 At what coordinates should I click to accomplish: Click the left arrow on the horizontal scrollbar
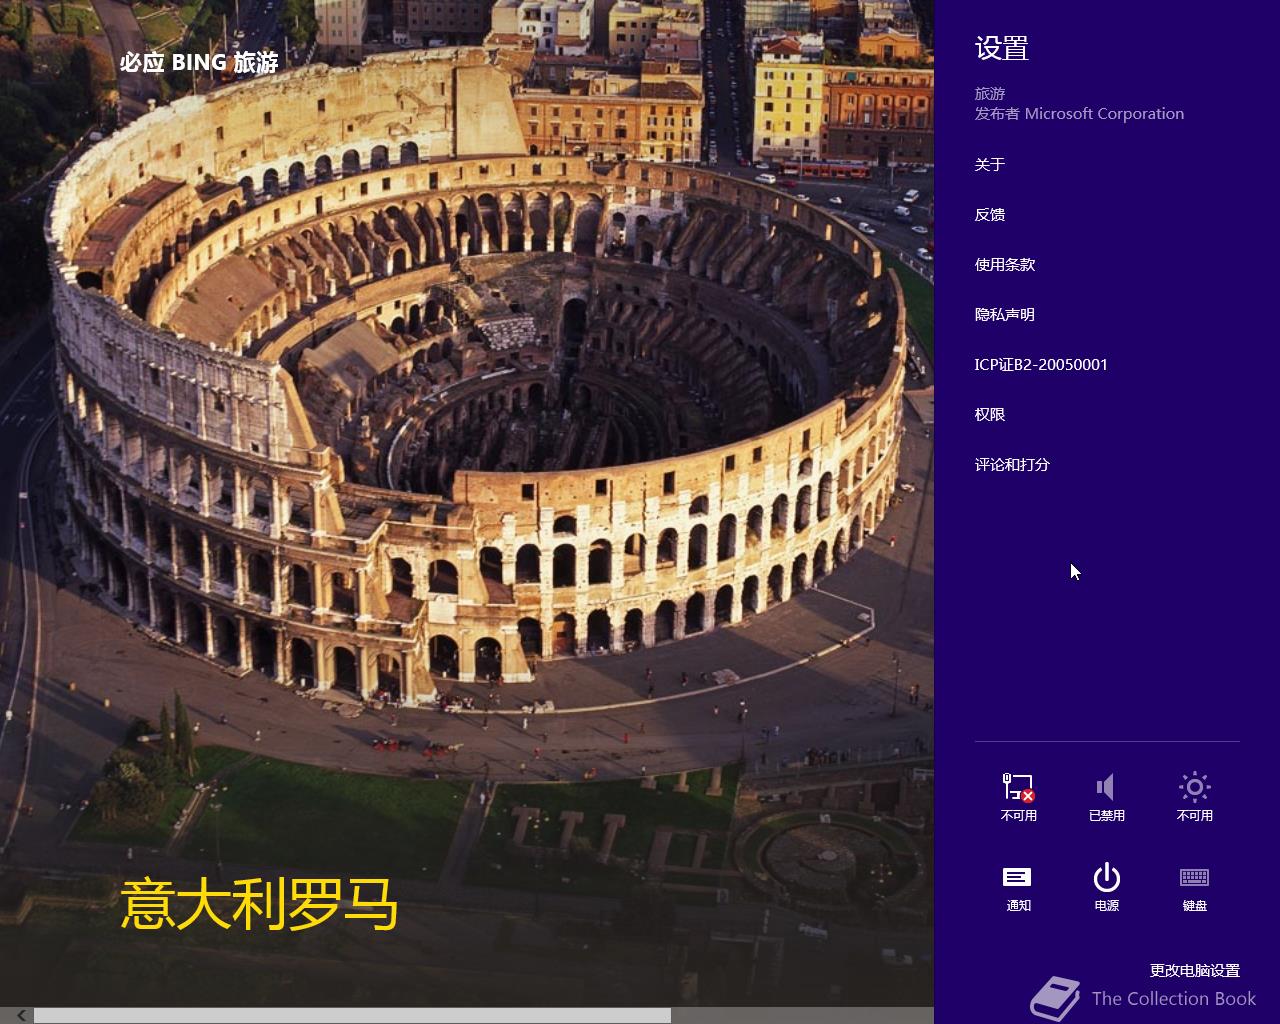21,1015
